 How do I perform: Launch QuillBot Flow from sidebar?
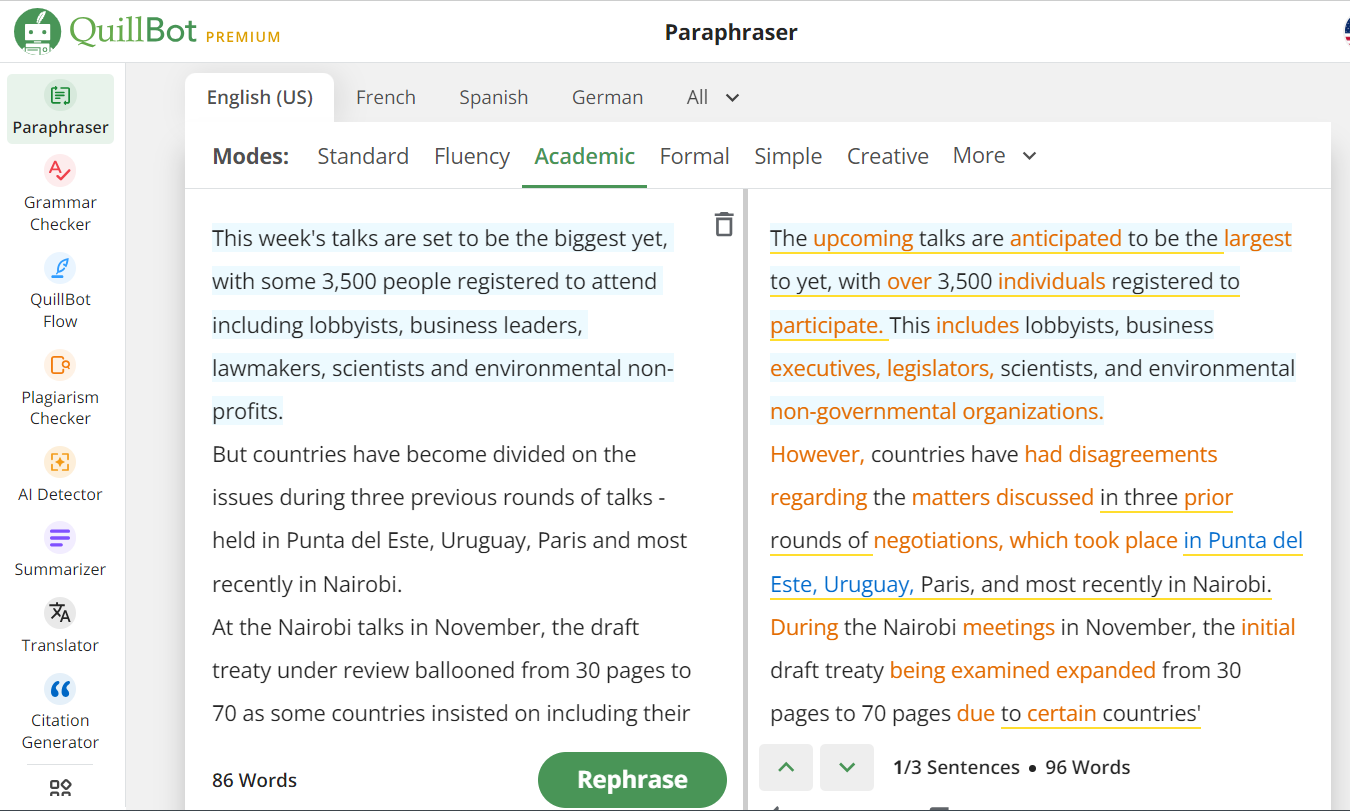tap(60, 292)
